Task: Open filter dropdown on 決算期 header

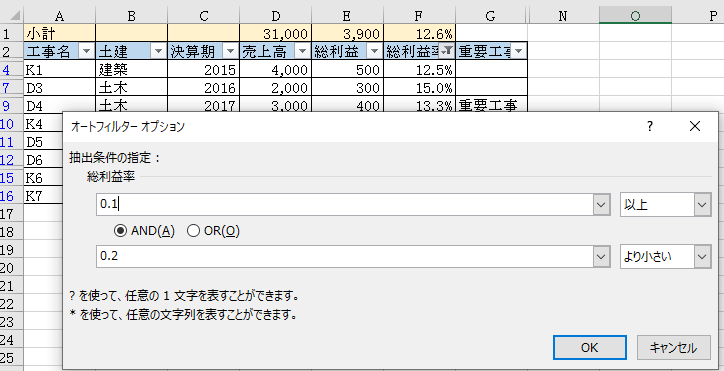Action: [x=230, y=52]
